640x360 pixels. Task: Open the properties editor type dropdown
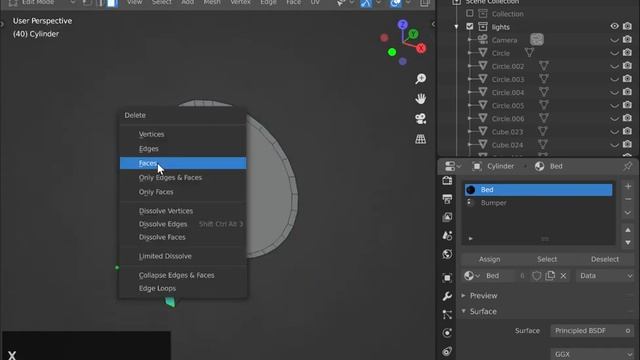pyautogui.click(x=452, y=166)
